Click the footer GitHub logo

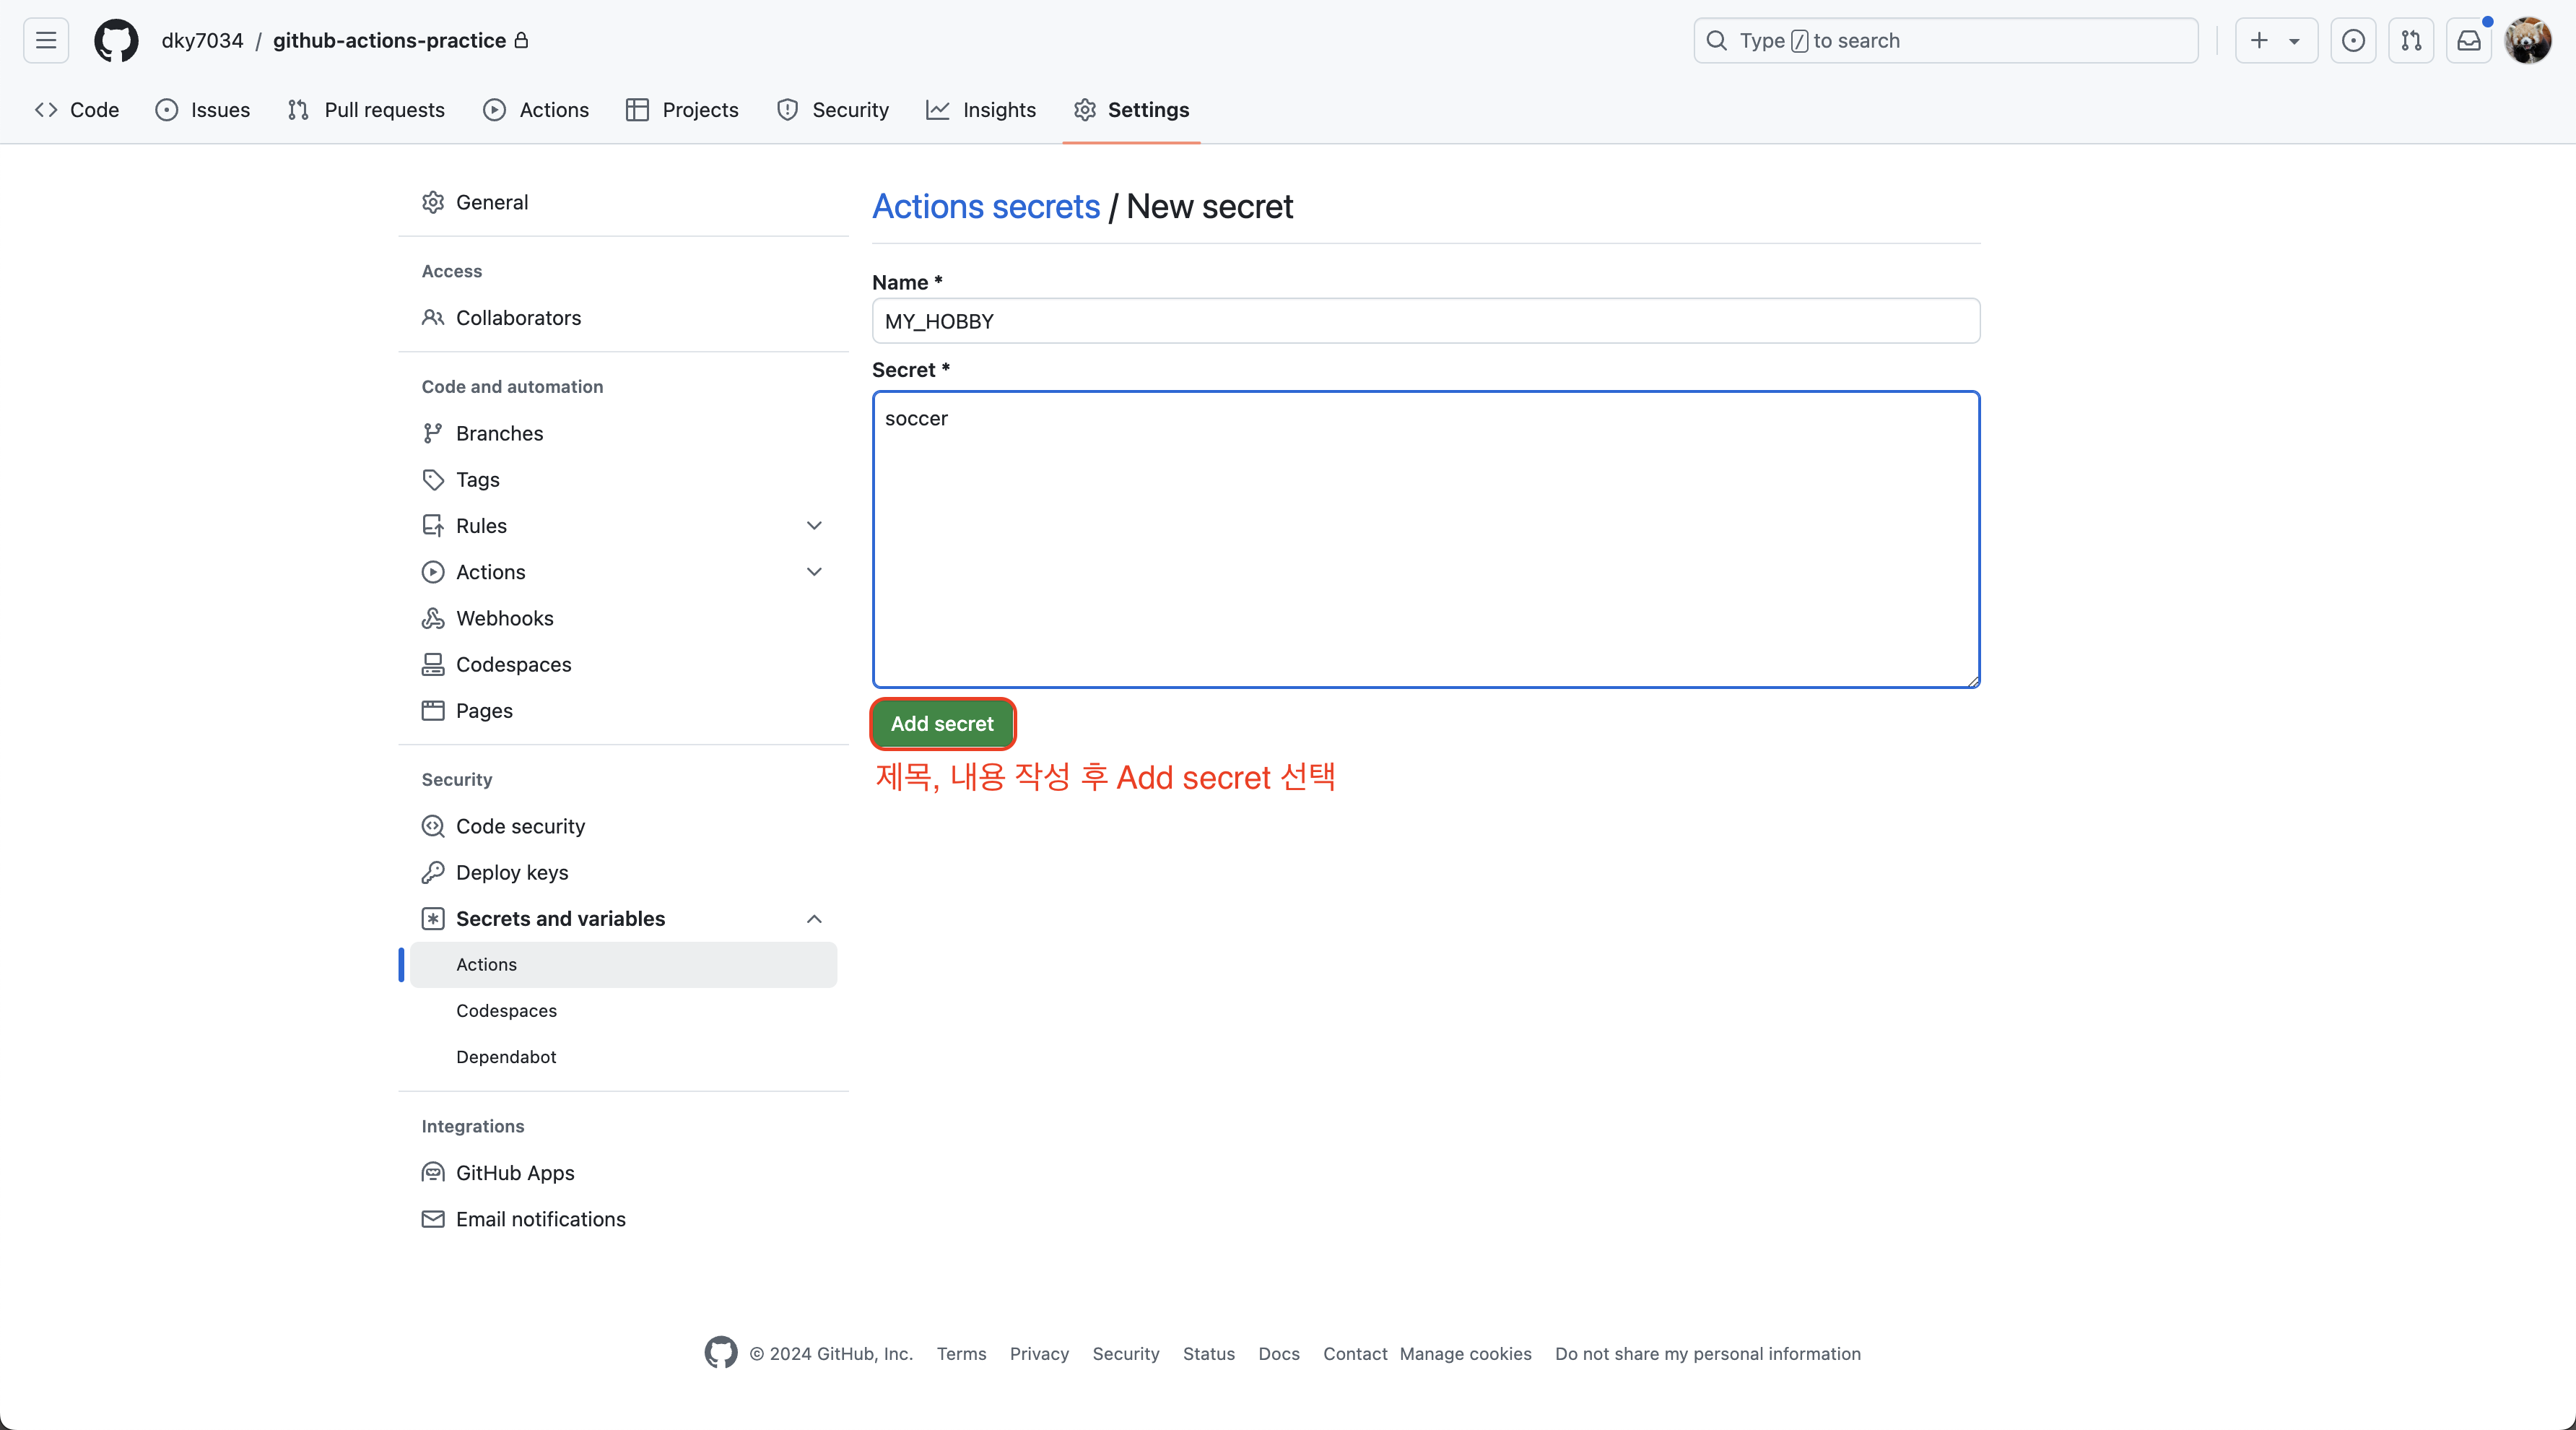point(720,1352)
